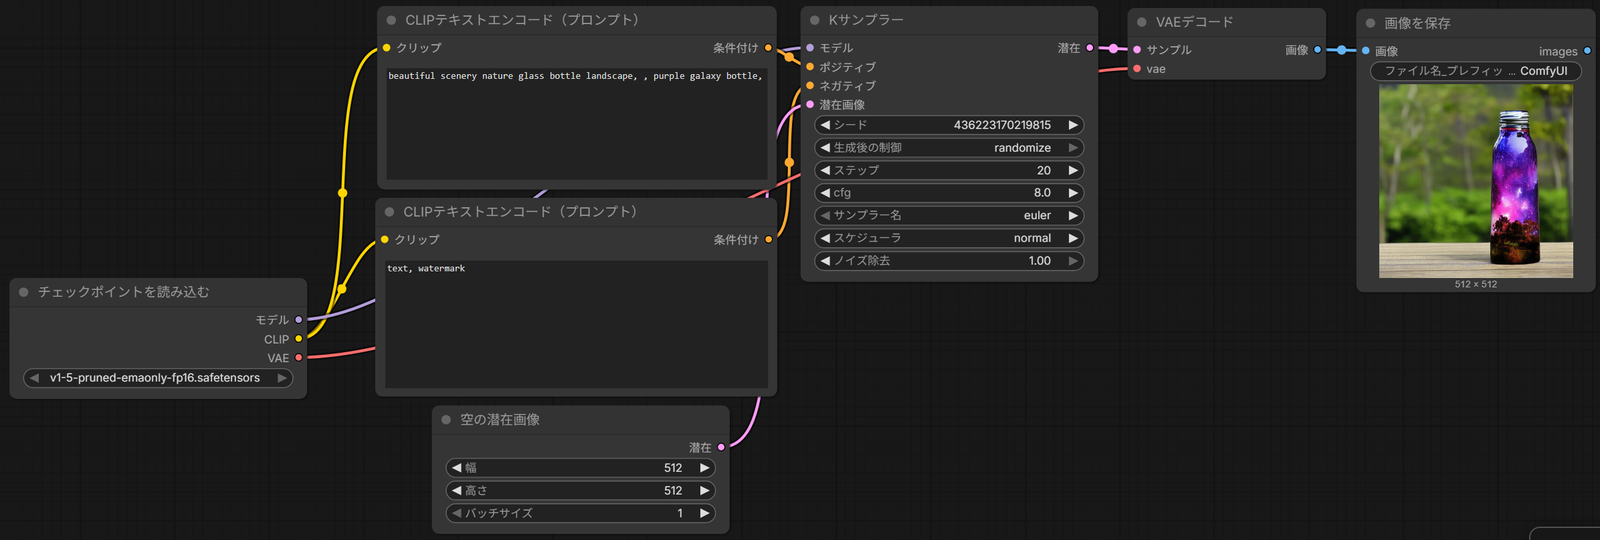Click the クリップ input socket of the lower CLIP encode node
The width and height of the screenshot is (1600, 540).
(x=384, y=240)
